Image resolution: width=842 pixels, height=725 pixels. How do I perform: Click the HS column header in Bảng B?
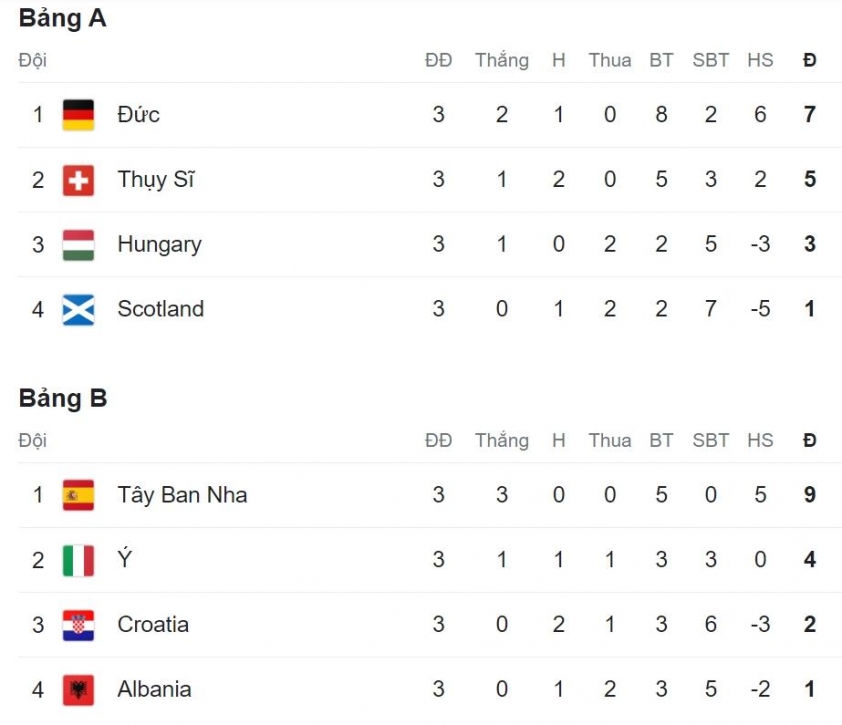click(760, 440)
